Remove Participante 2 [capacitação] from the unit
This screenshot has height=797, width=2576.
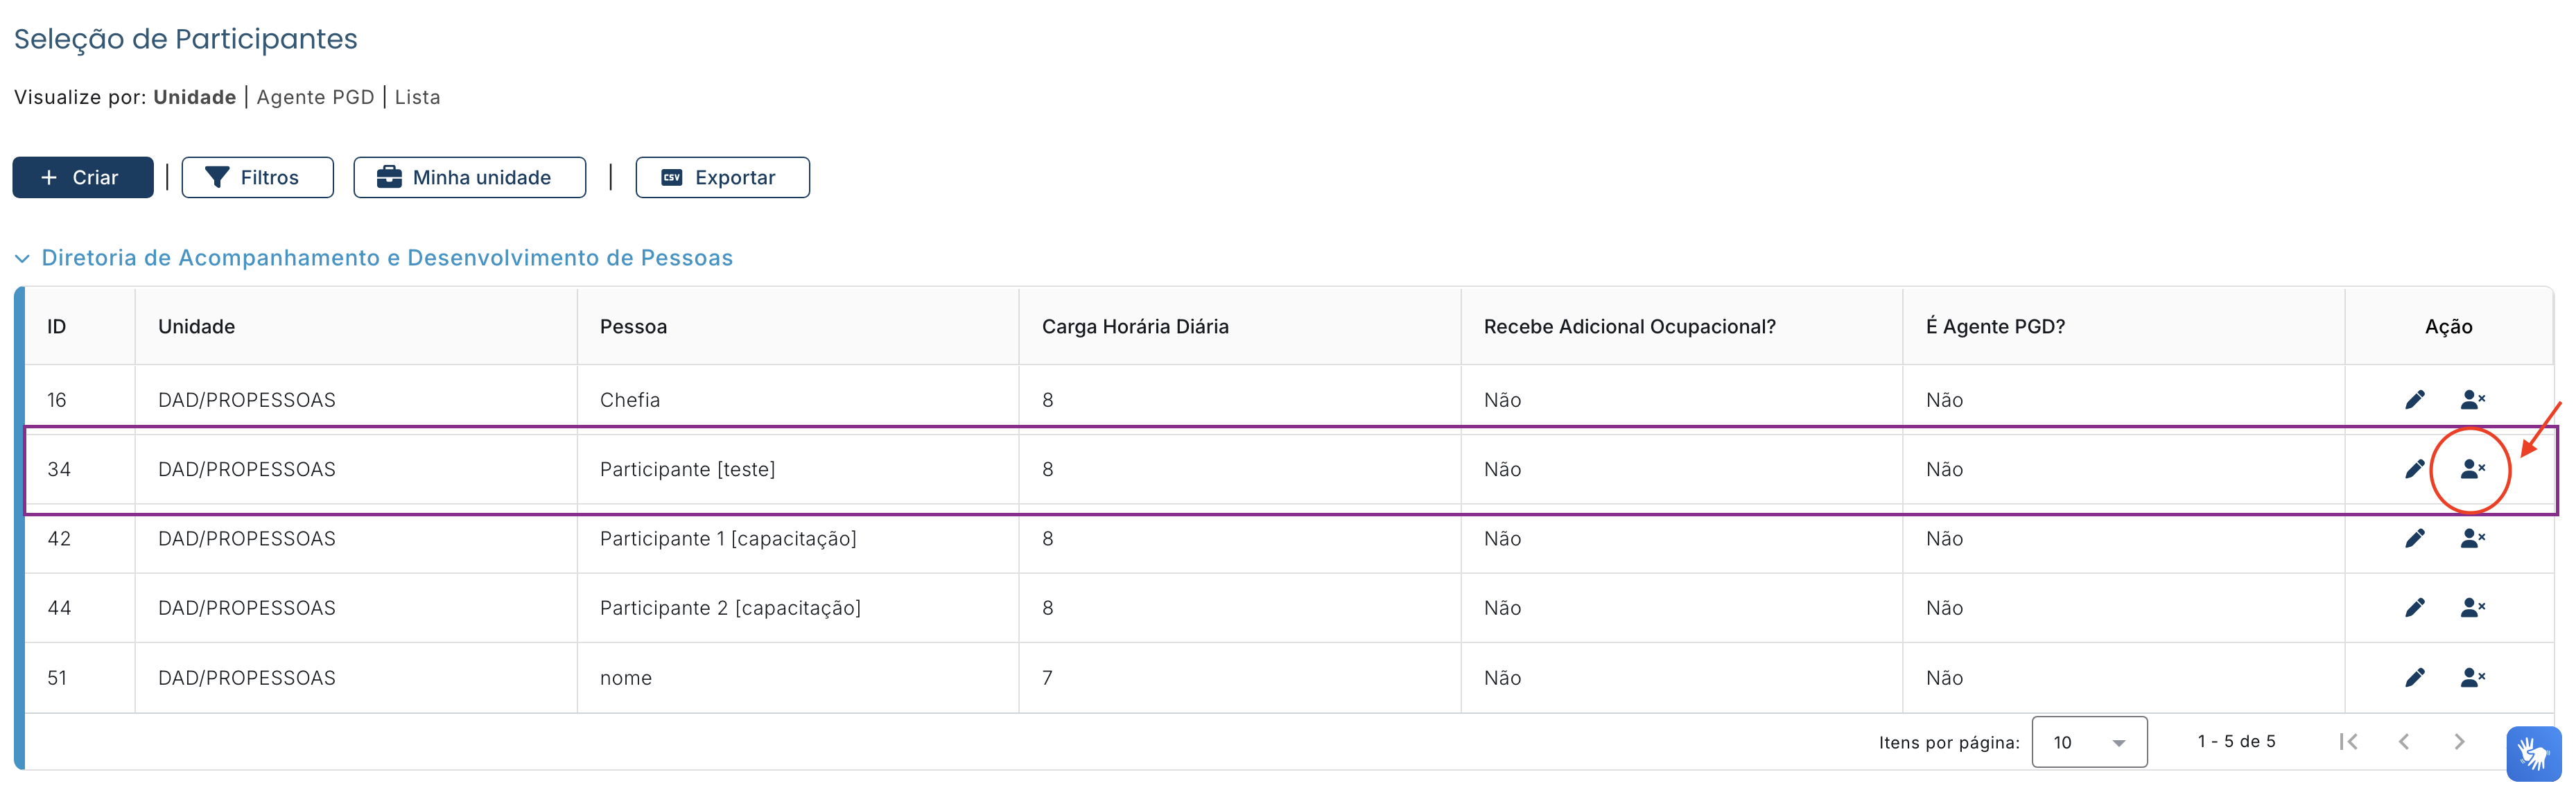pos(2472,607)
